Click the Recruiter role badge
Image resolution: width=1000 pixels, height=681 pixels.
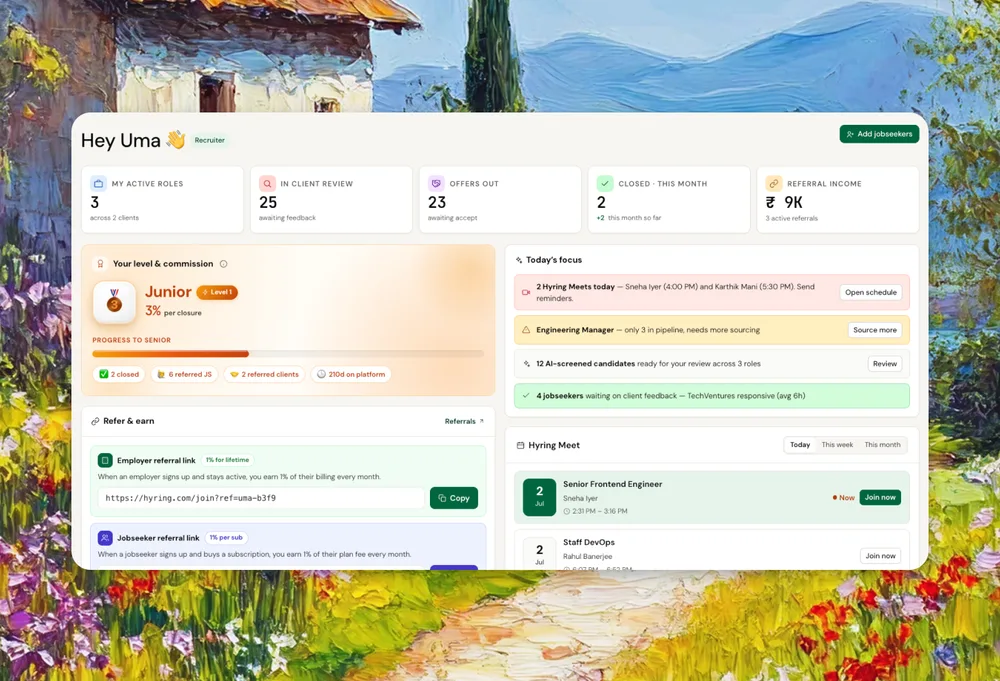pyautogui.click(x=209, y=140)
